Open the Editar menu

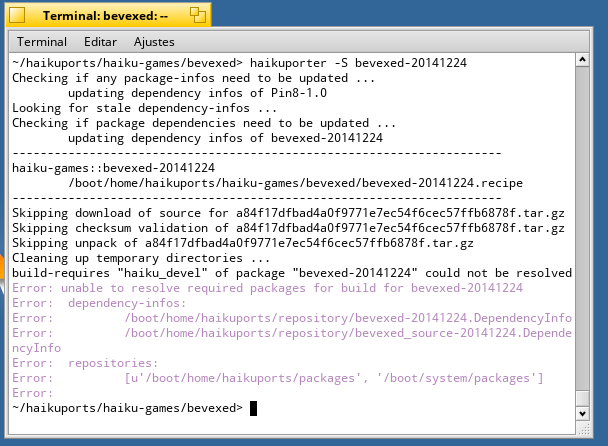point(100,41)
